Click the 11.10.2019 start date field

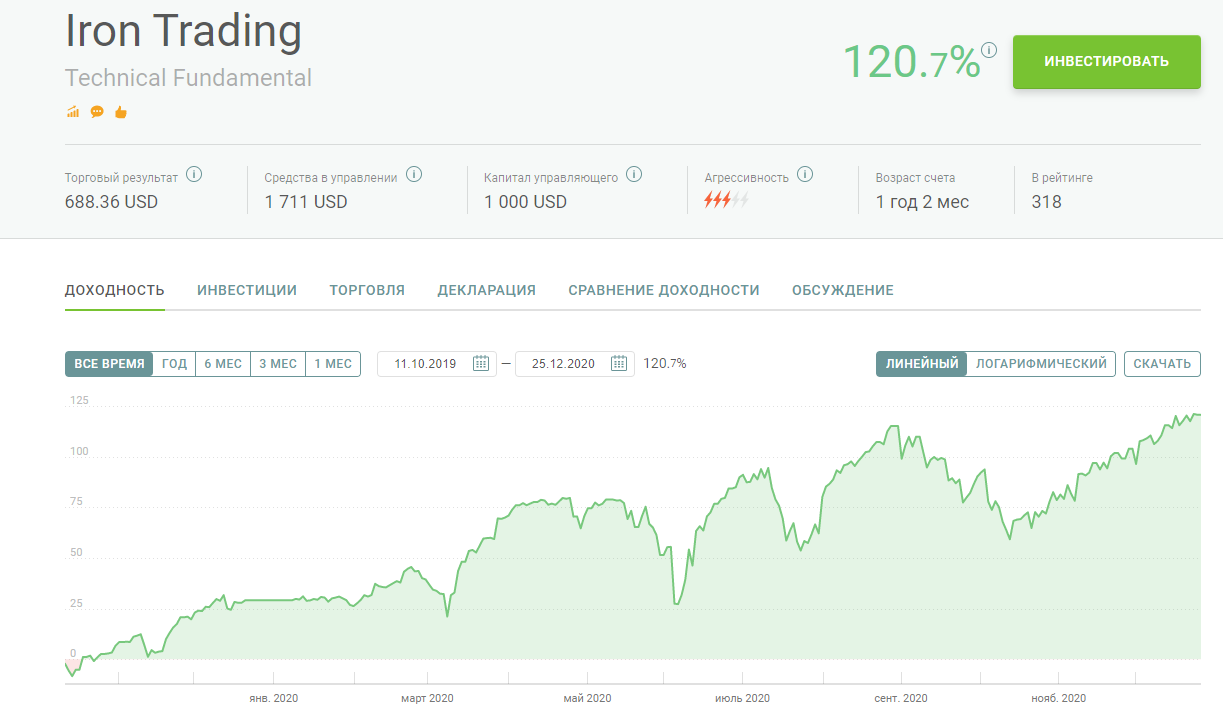pos(437,364)
